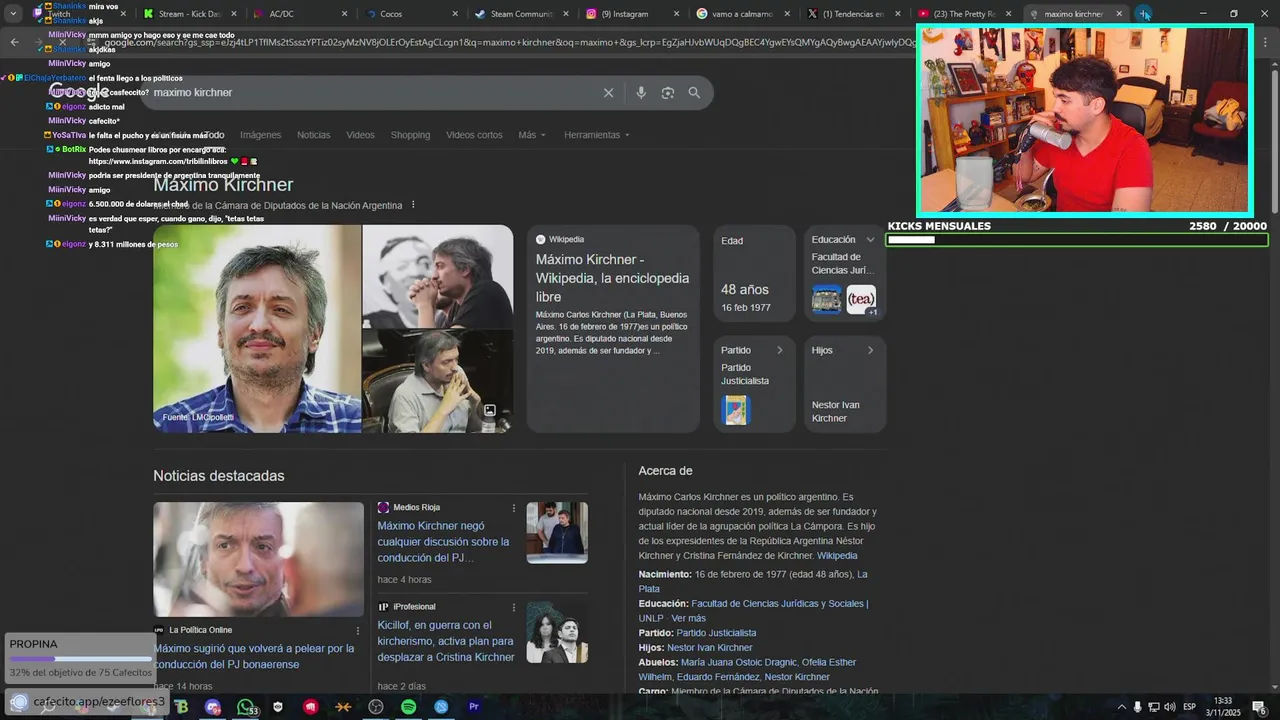Open Adobe Premiere Pro from the taskbar
This screenshot has height=720, width=1280.
click(x=474, y=707)
